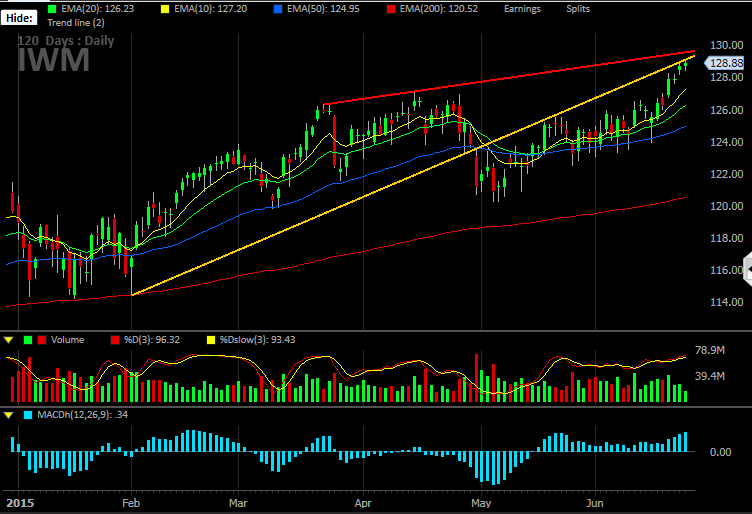The height and width of the screenshot is (514, 752).
Task: Click the 120 Days : Daily label
Action: pyautogui.click(x=66, y=41)
